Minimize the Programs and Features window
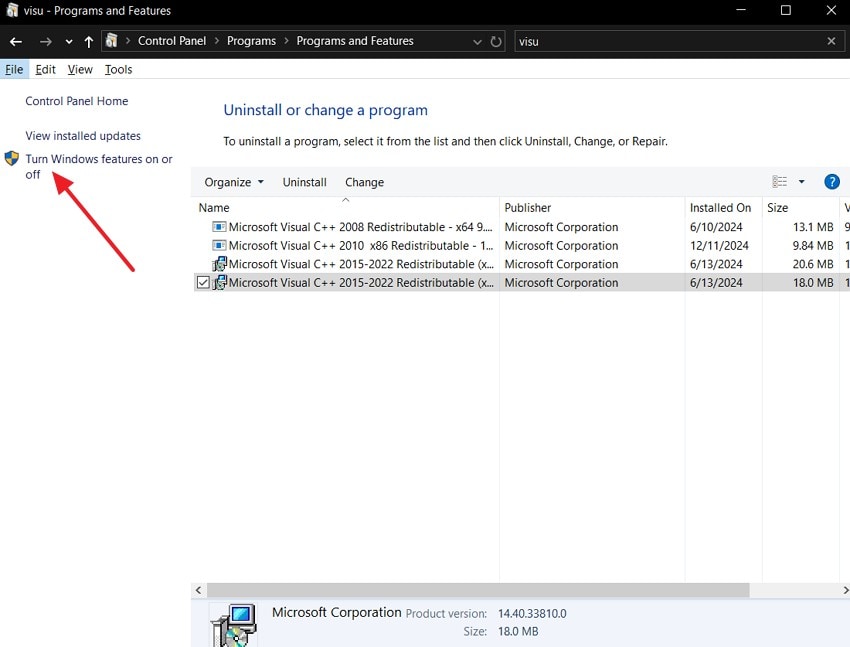This screenshot has width=850, height=647. [741, 10]
